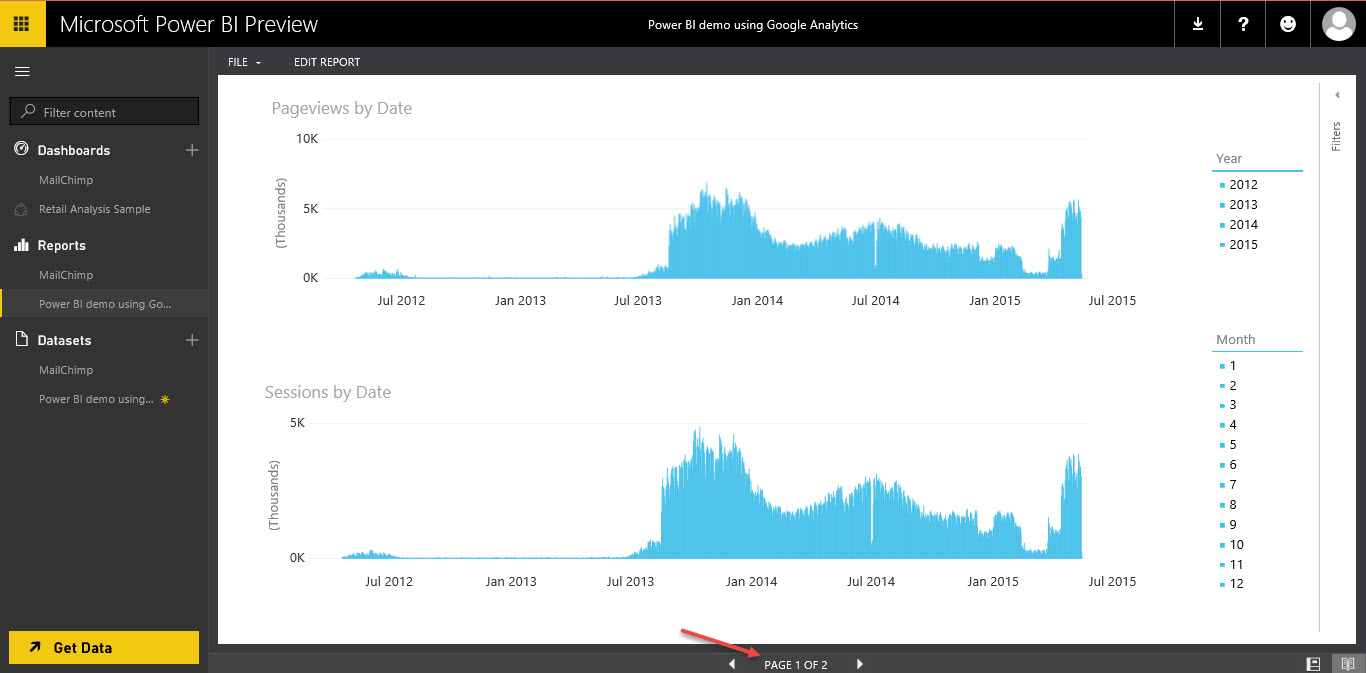Screen dimensions: 1366x673
Task: Click the download icon in the top bar
Action: pyautogui.click(x=1197, y=23)
